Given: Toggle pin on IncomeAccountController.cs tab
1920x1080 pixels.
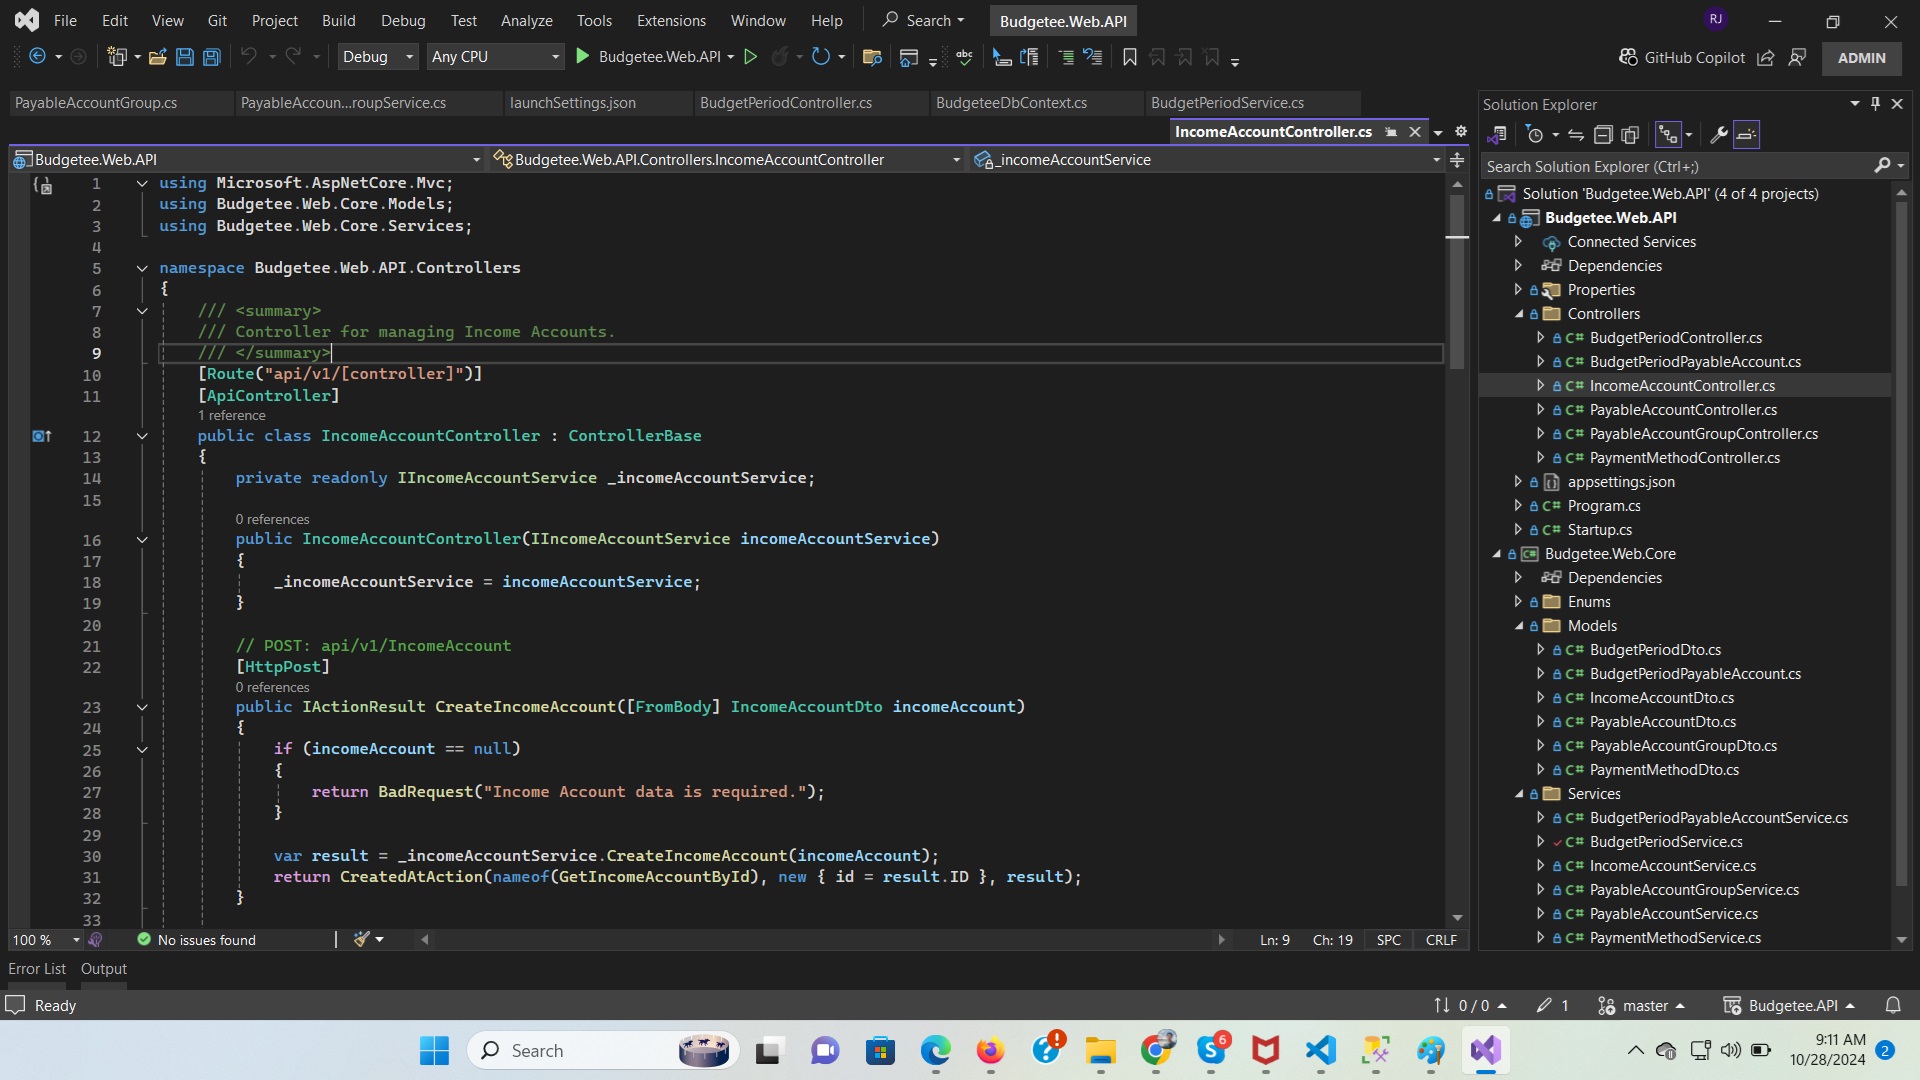Looking at the screenshot, I should pos(1391,132).
